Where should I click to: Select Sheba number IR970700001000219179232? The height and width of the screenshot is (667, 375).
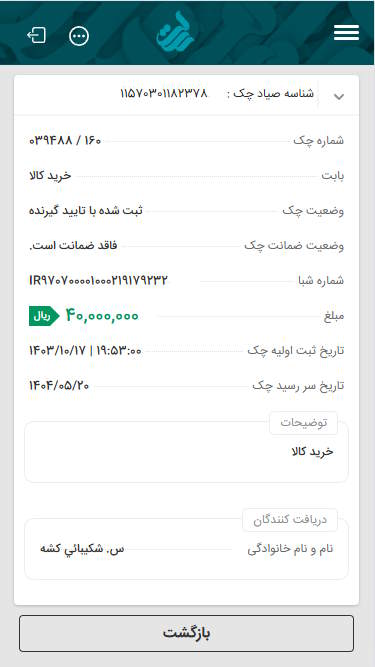coord(98,281)
